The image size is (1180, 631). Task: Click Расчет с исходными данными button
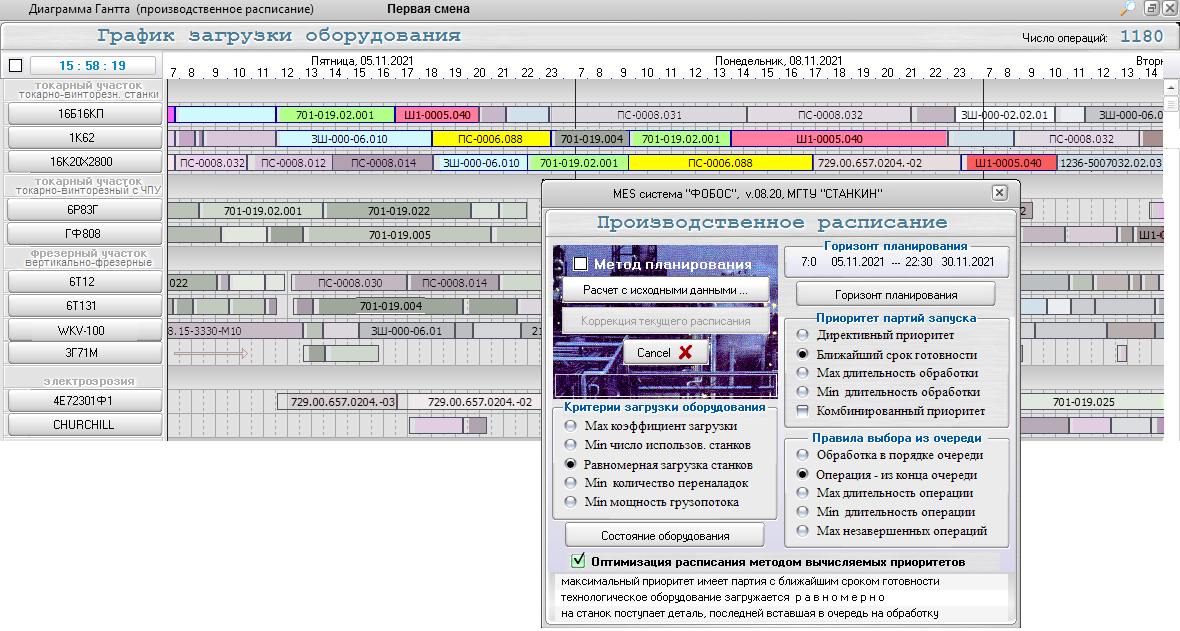click(666, 290)
